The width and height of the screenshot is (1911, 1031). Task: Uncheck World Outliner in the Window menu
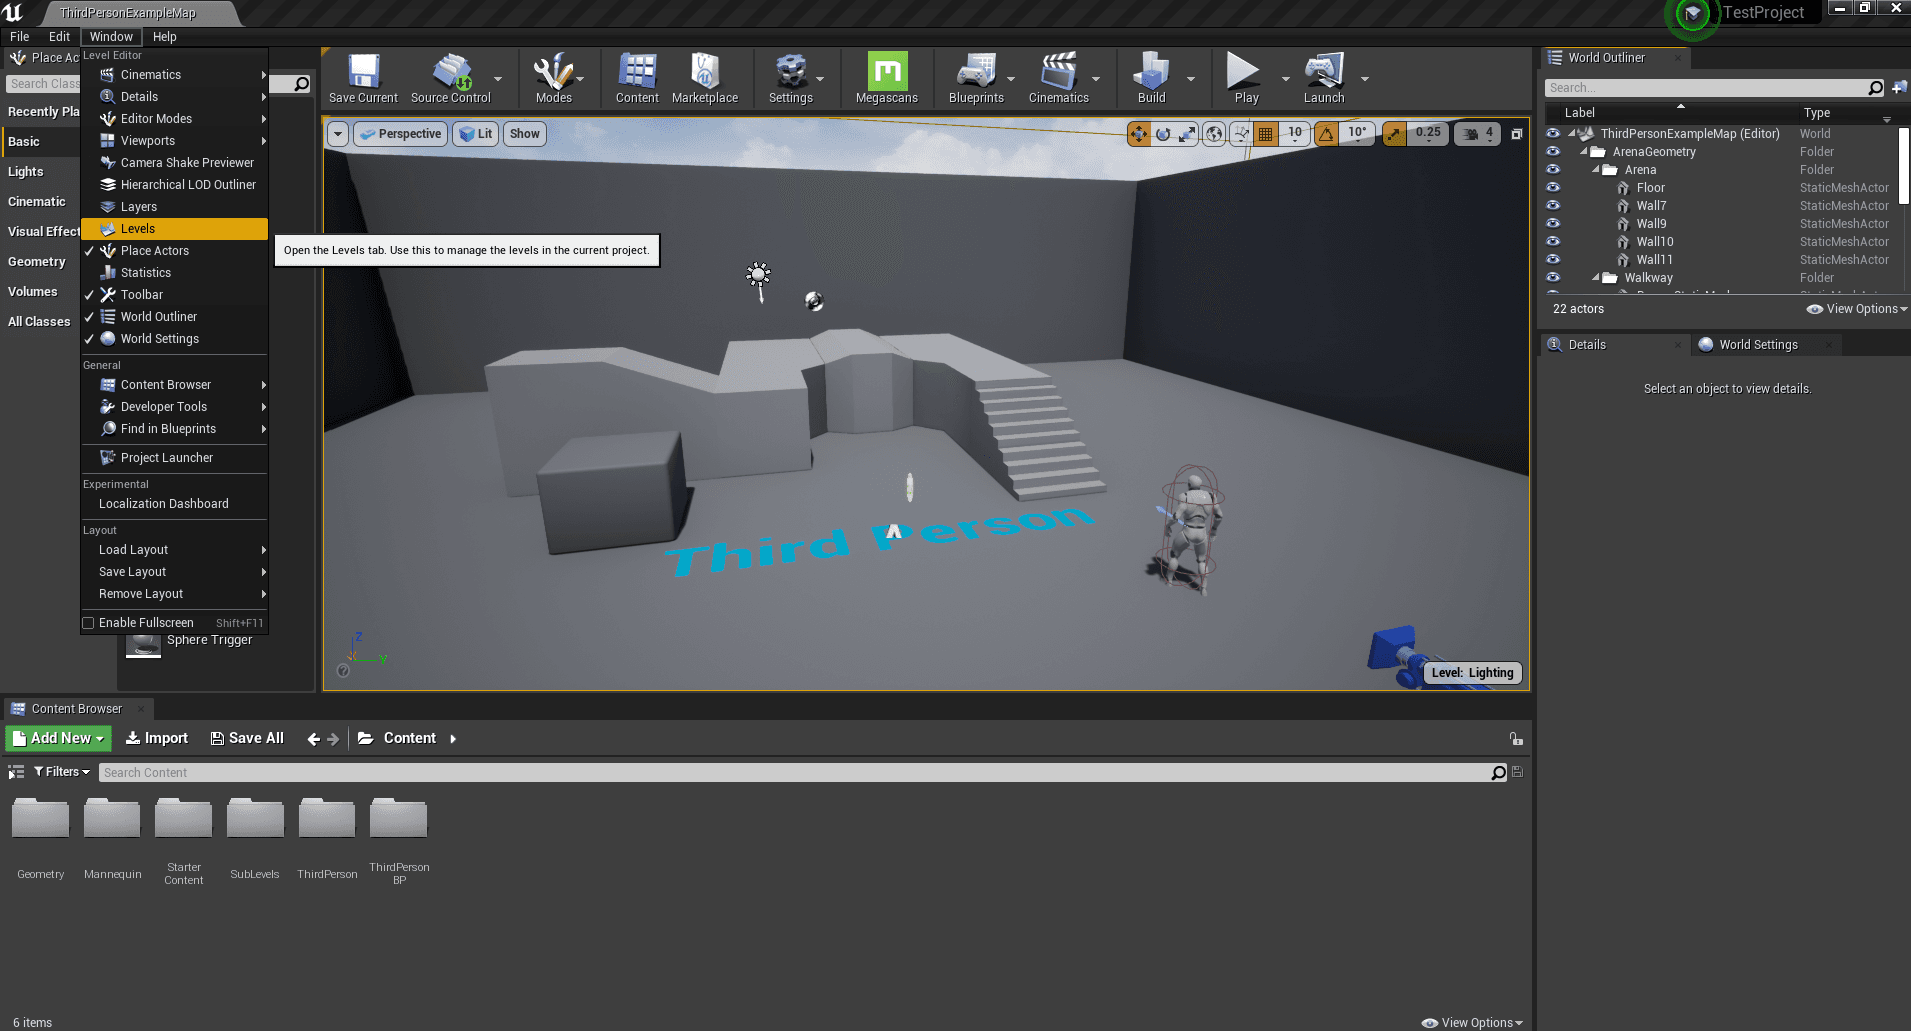[158, 317]
